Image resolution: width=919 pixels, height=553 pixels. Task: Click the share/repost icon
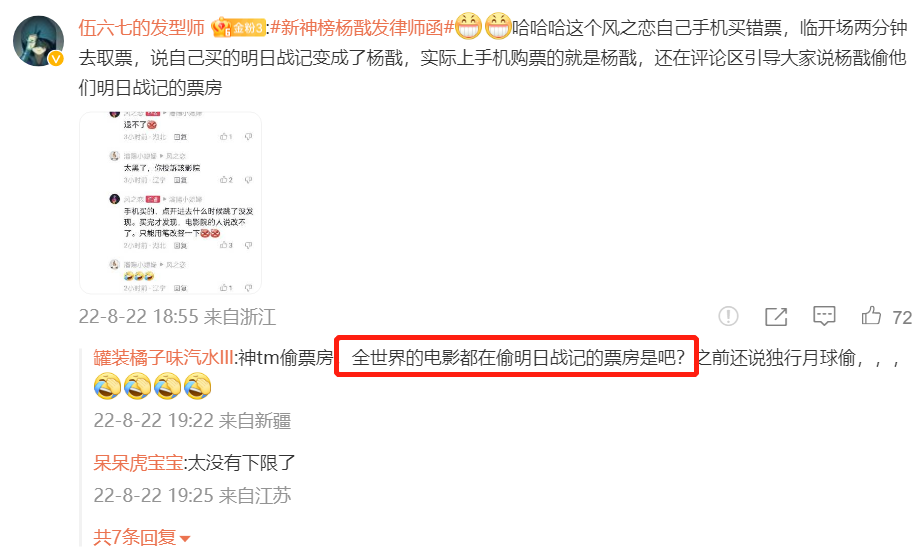tap(776, 316)
